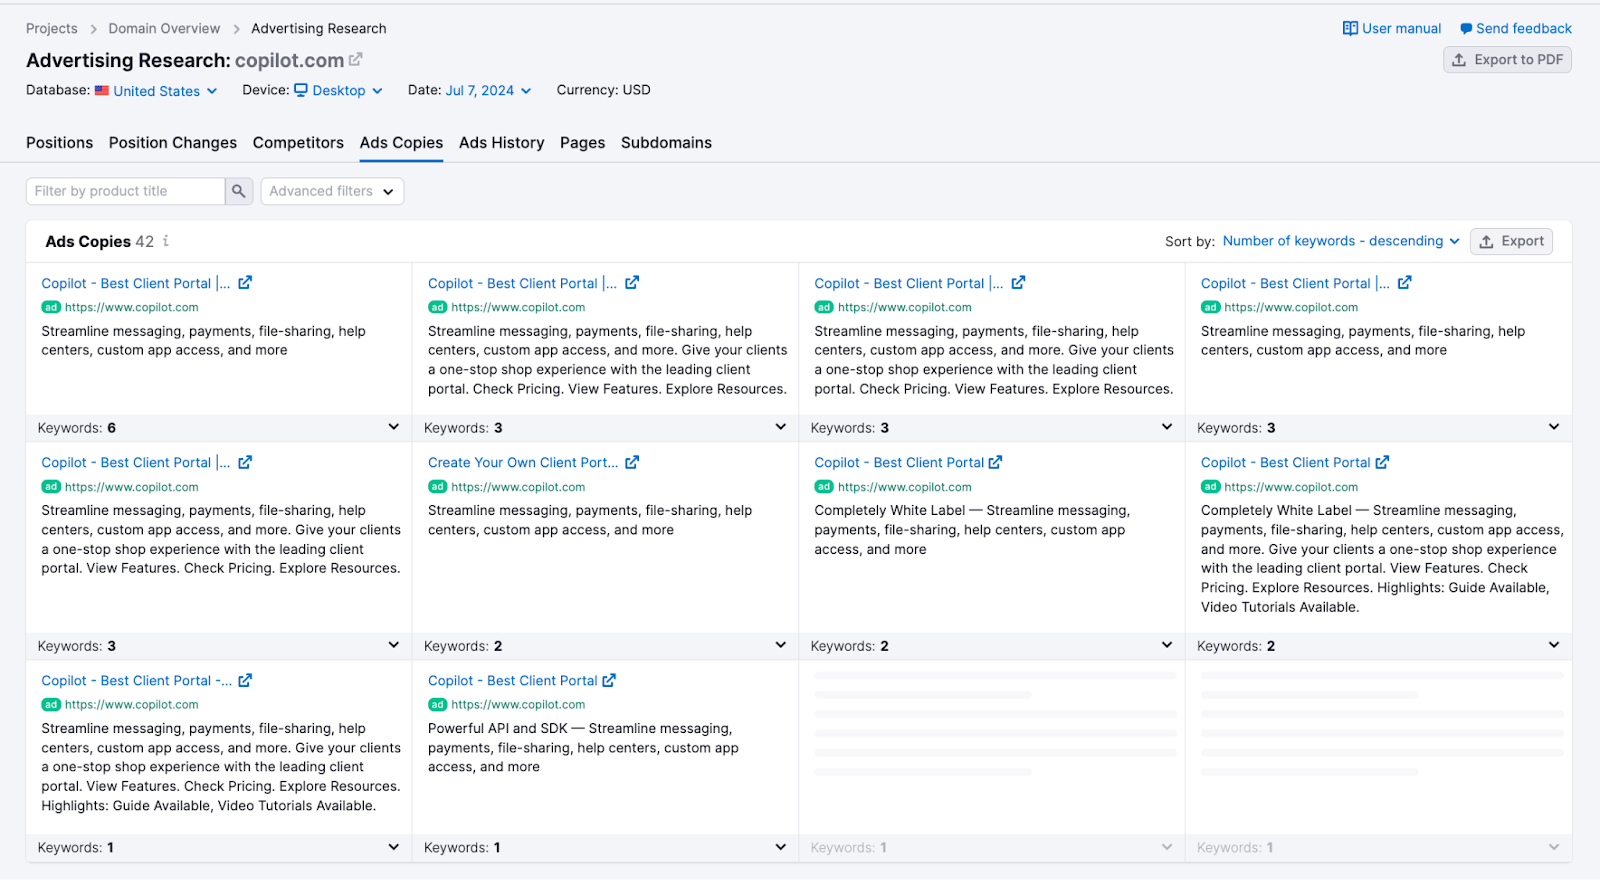Click 'Currency: USD' text
The image size is (1600, 880).
coord(603,90)
